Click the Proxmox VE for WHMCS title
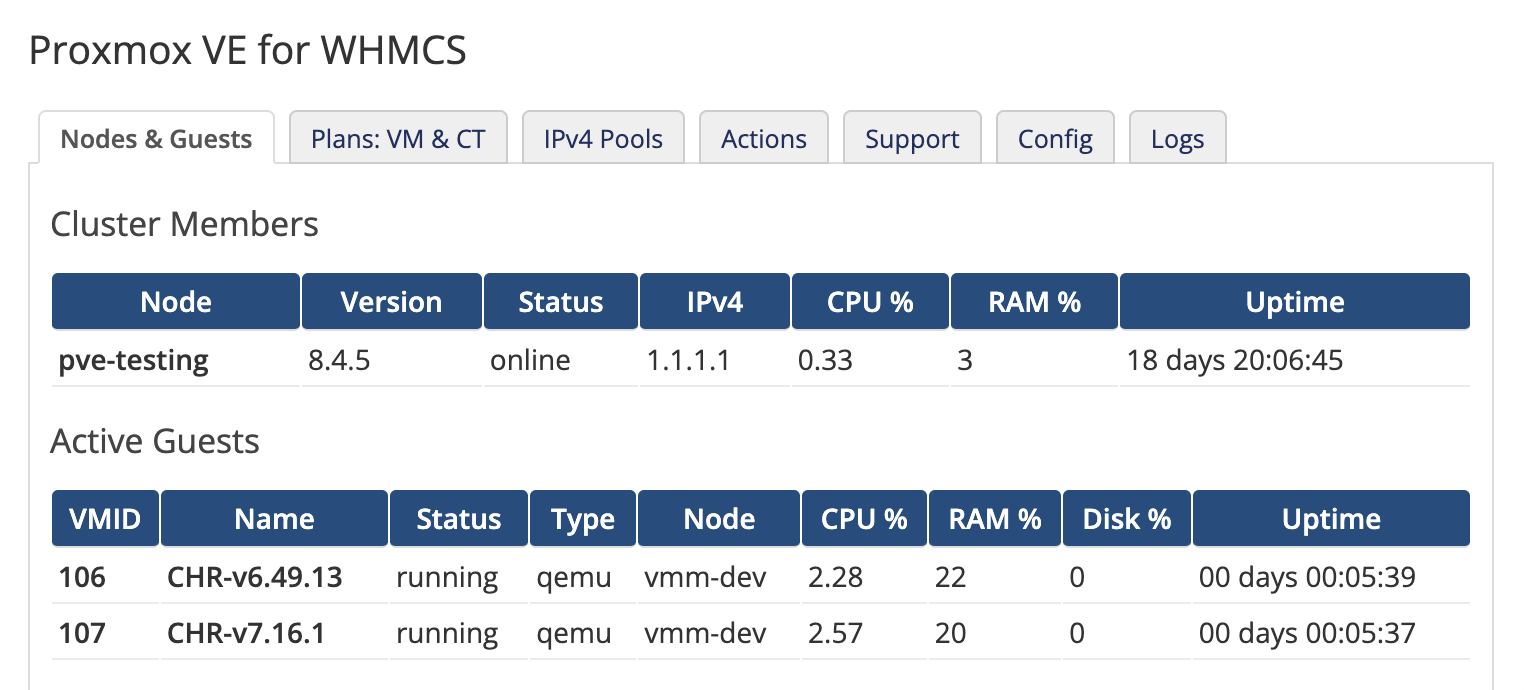This screenshot has width=1524, height=690. click(248, 50)
